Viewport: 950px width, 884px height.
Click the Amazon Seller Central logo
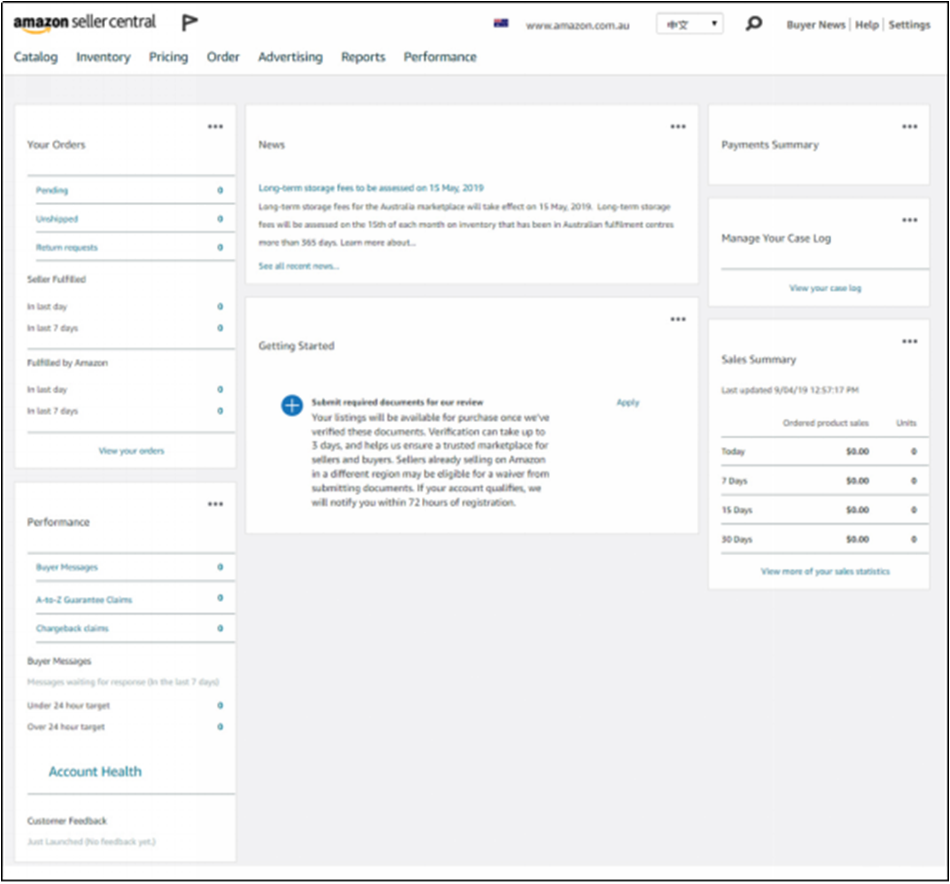point(85,22)
